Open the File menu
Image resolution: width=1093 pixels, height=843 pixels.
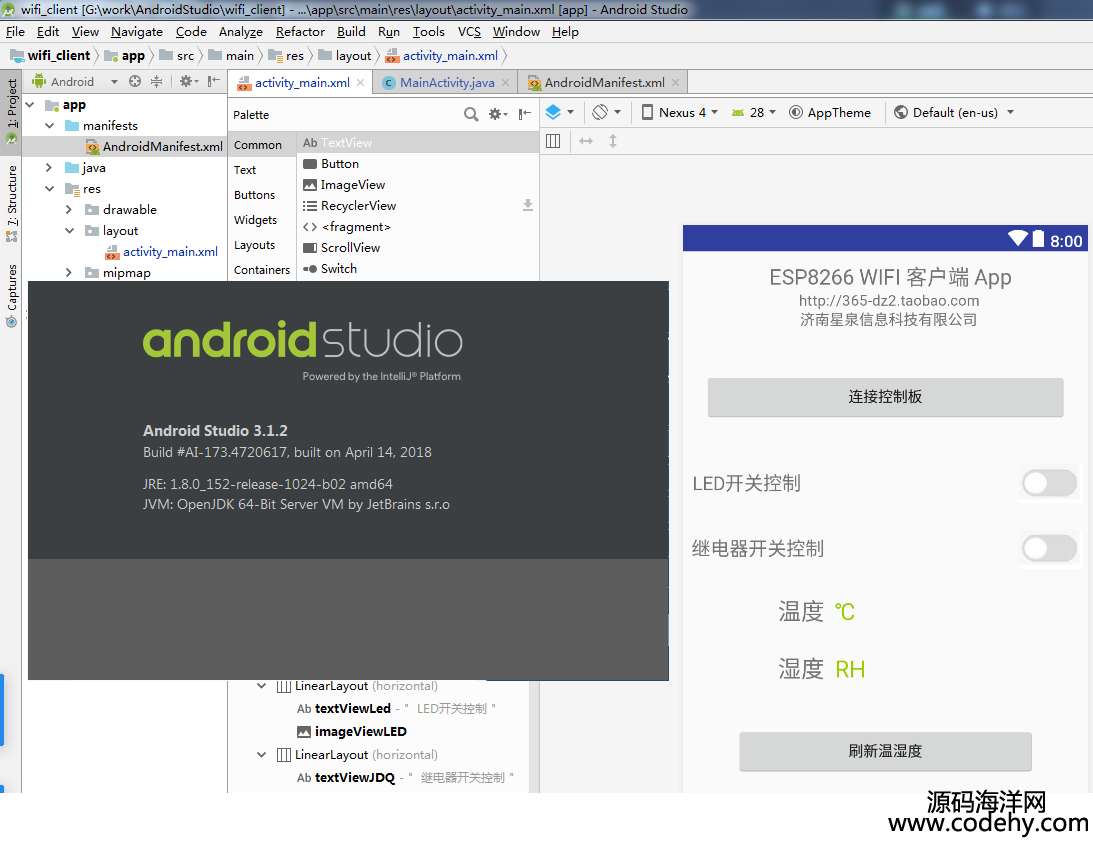click(x=15, y=31)
